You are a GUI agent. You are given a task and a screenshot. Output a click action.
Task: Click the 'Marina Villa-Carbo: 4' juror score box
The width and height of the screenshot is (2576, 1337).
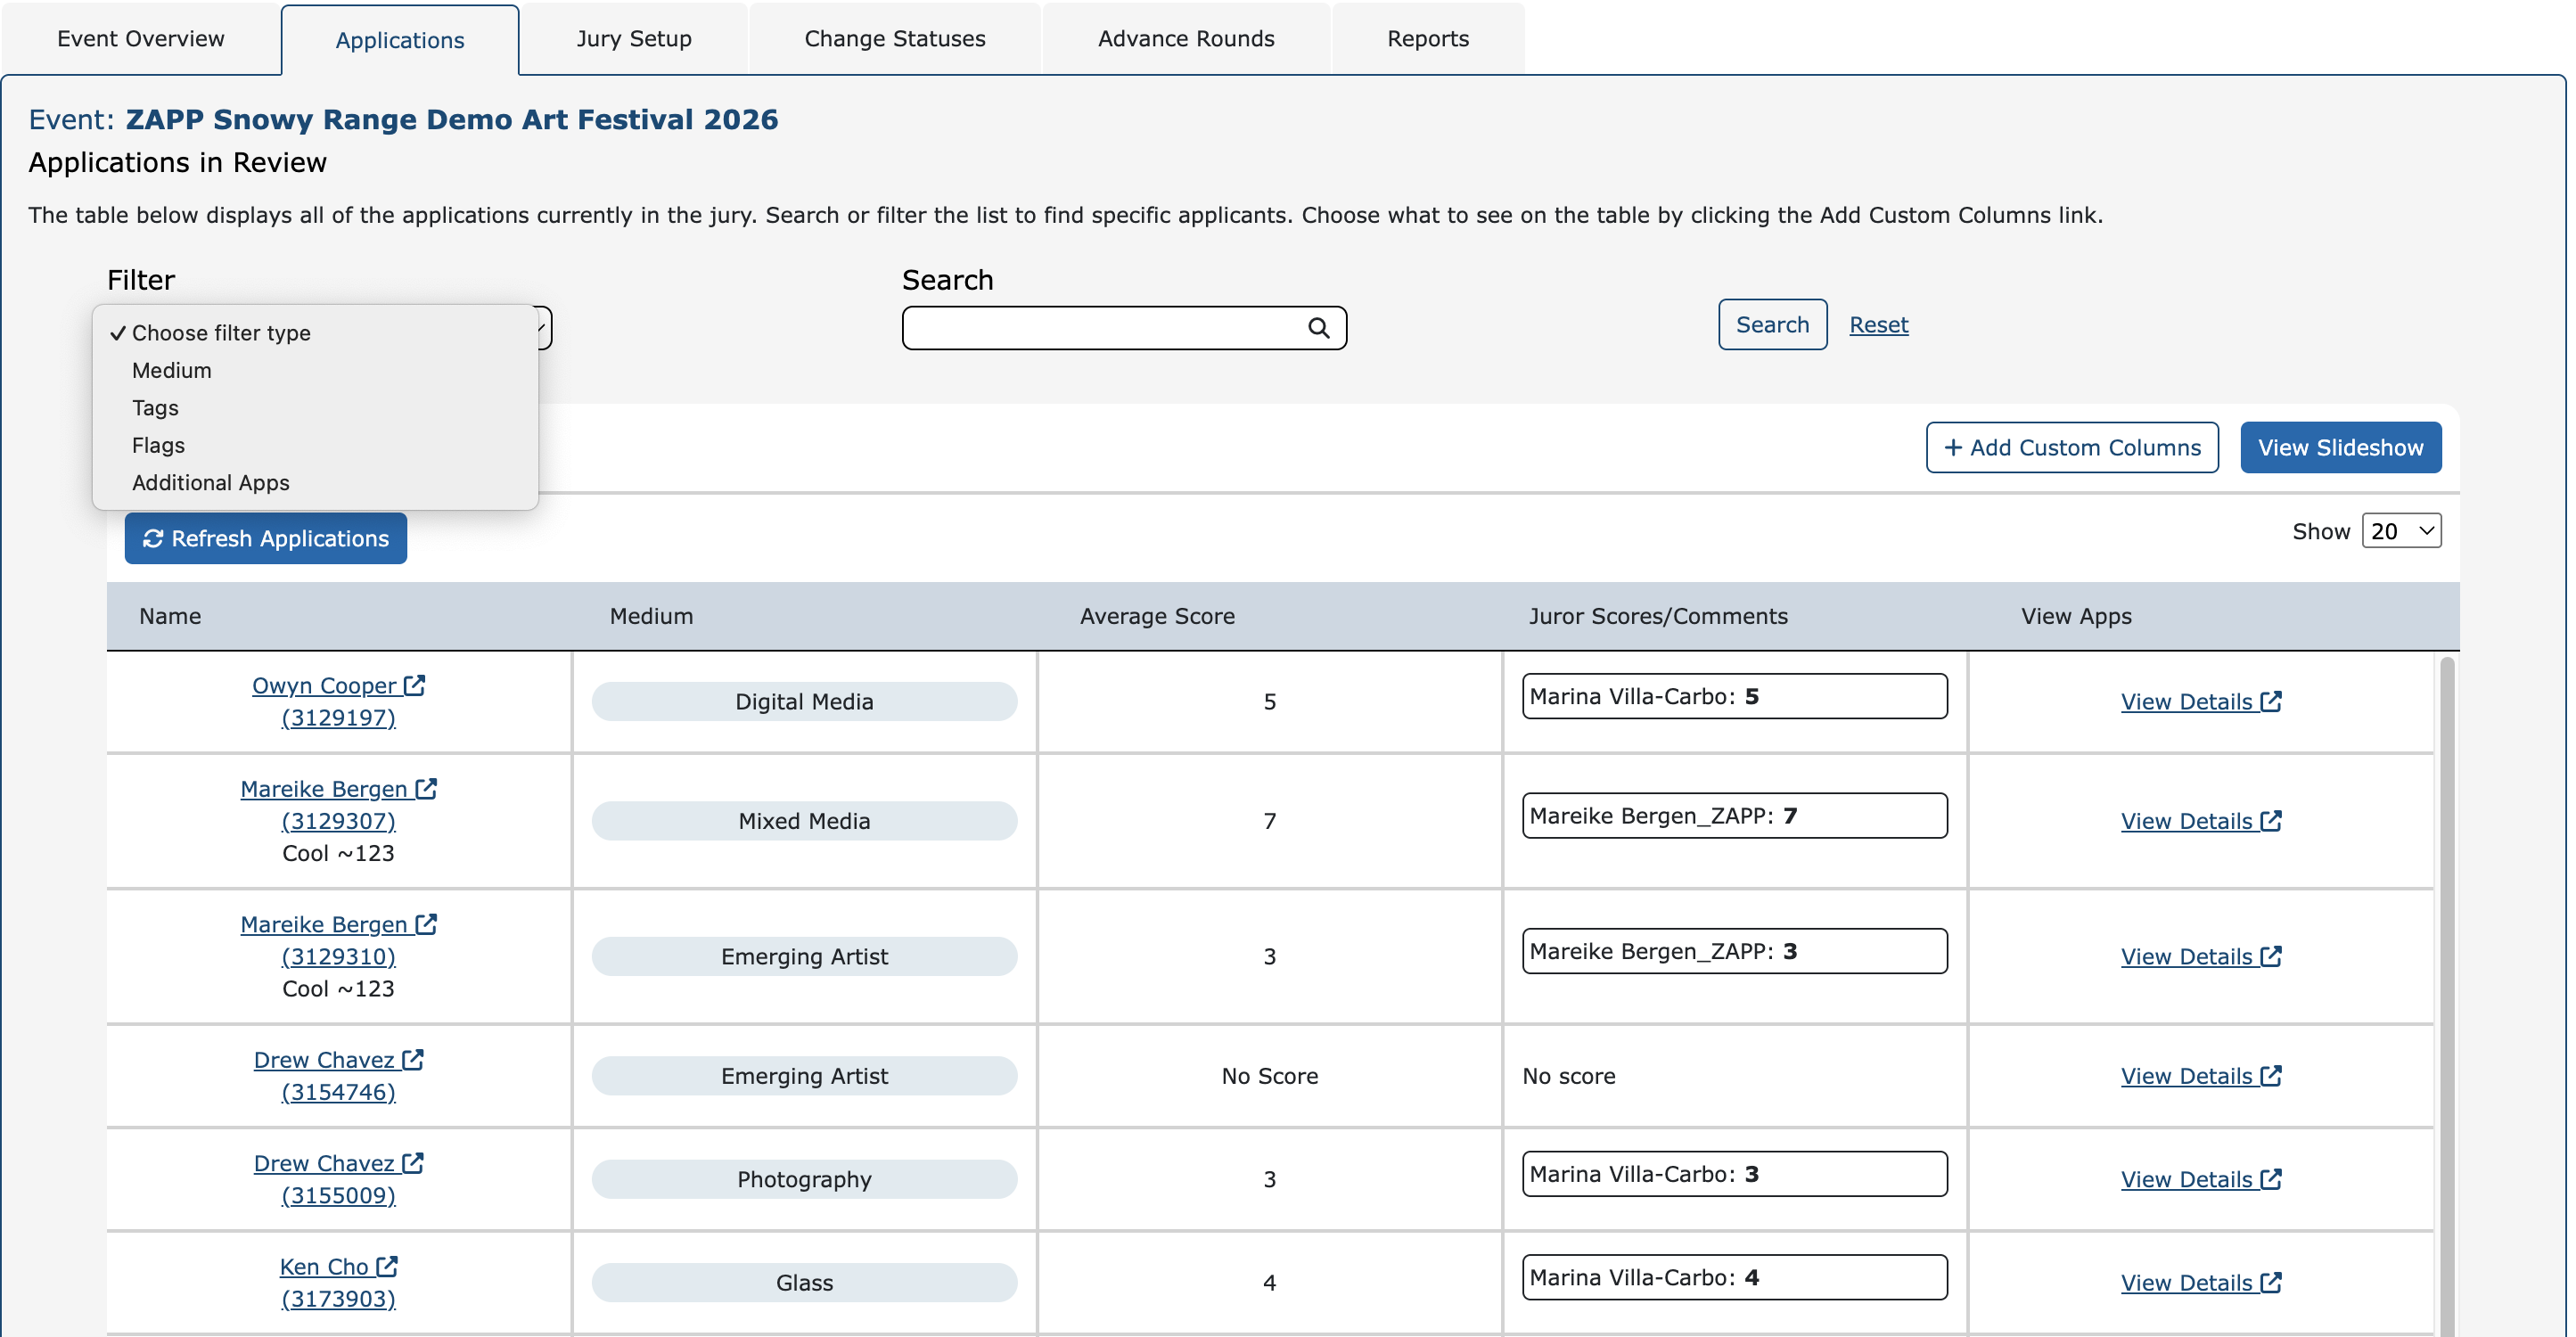(x=1734, y=1277)
